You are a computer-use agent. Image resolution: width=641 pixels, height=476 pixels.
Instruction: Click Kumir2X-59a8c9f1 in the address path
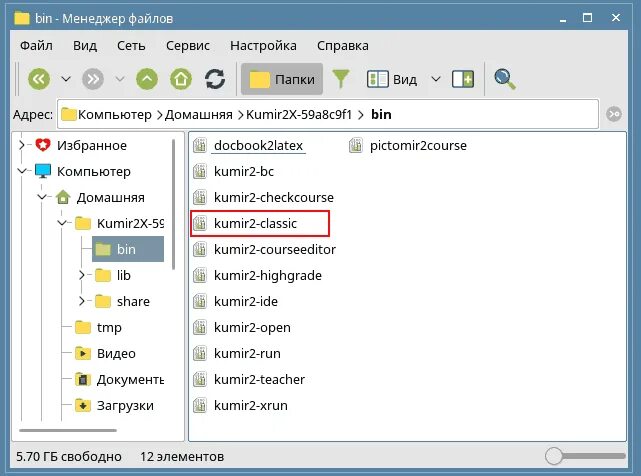tap(299, 115)
